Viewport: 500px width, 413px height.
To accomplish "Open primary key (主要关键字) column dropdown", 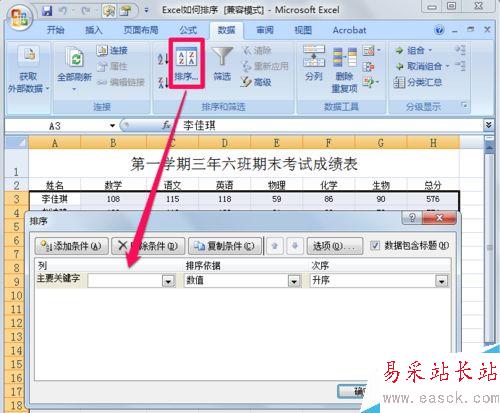I will pos(169,281).
